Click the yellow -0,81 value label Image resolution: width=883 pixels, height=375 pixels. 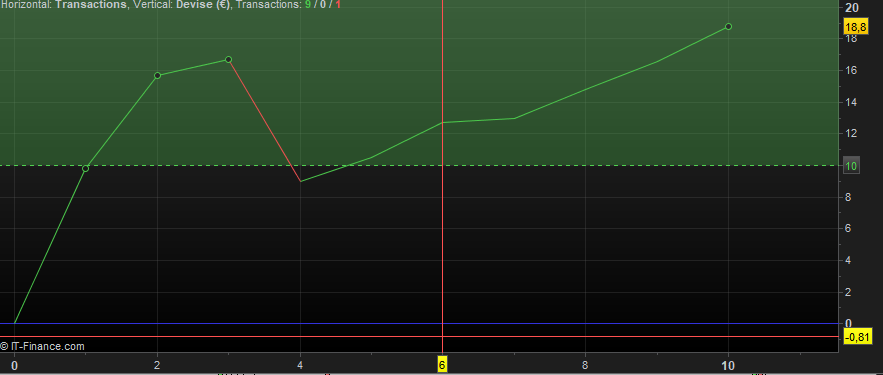tap(858, 337)
